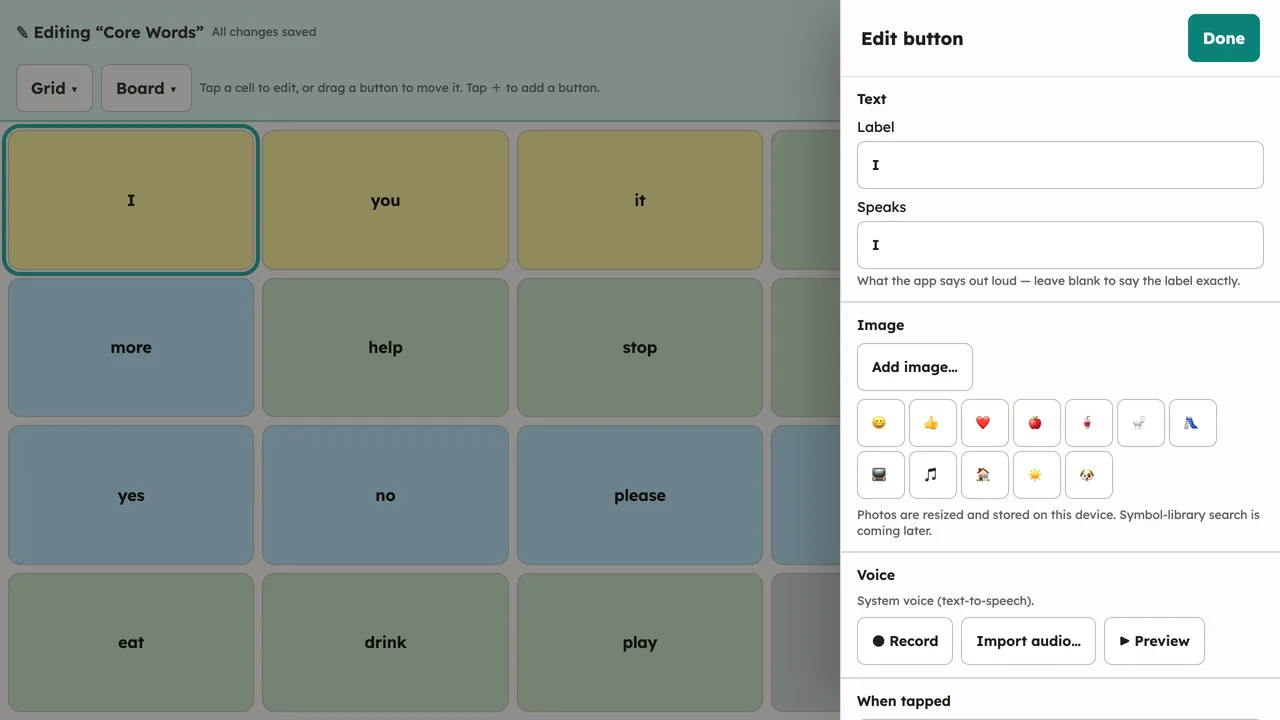
Task: Pick the dog face emoji image
Action: [x=1089, y=475]
